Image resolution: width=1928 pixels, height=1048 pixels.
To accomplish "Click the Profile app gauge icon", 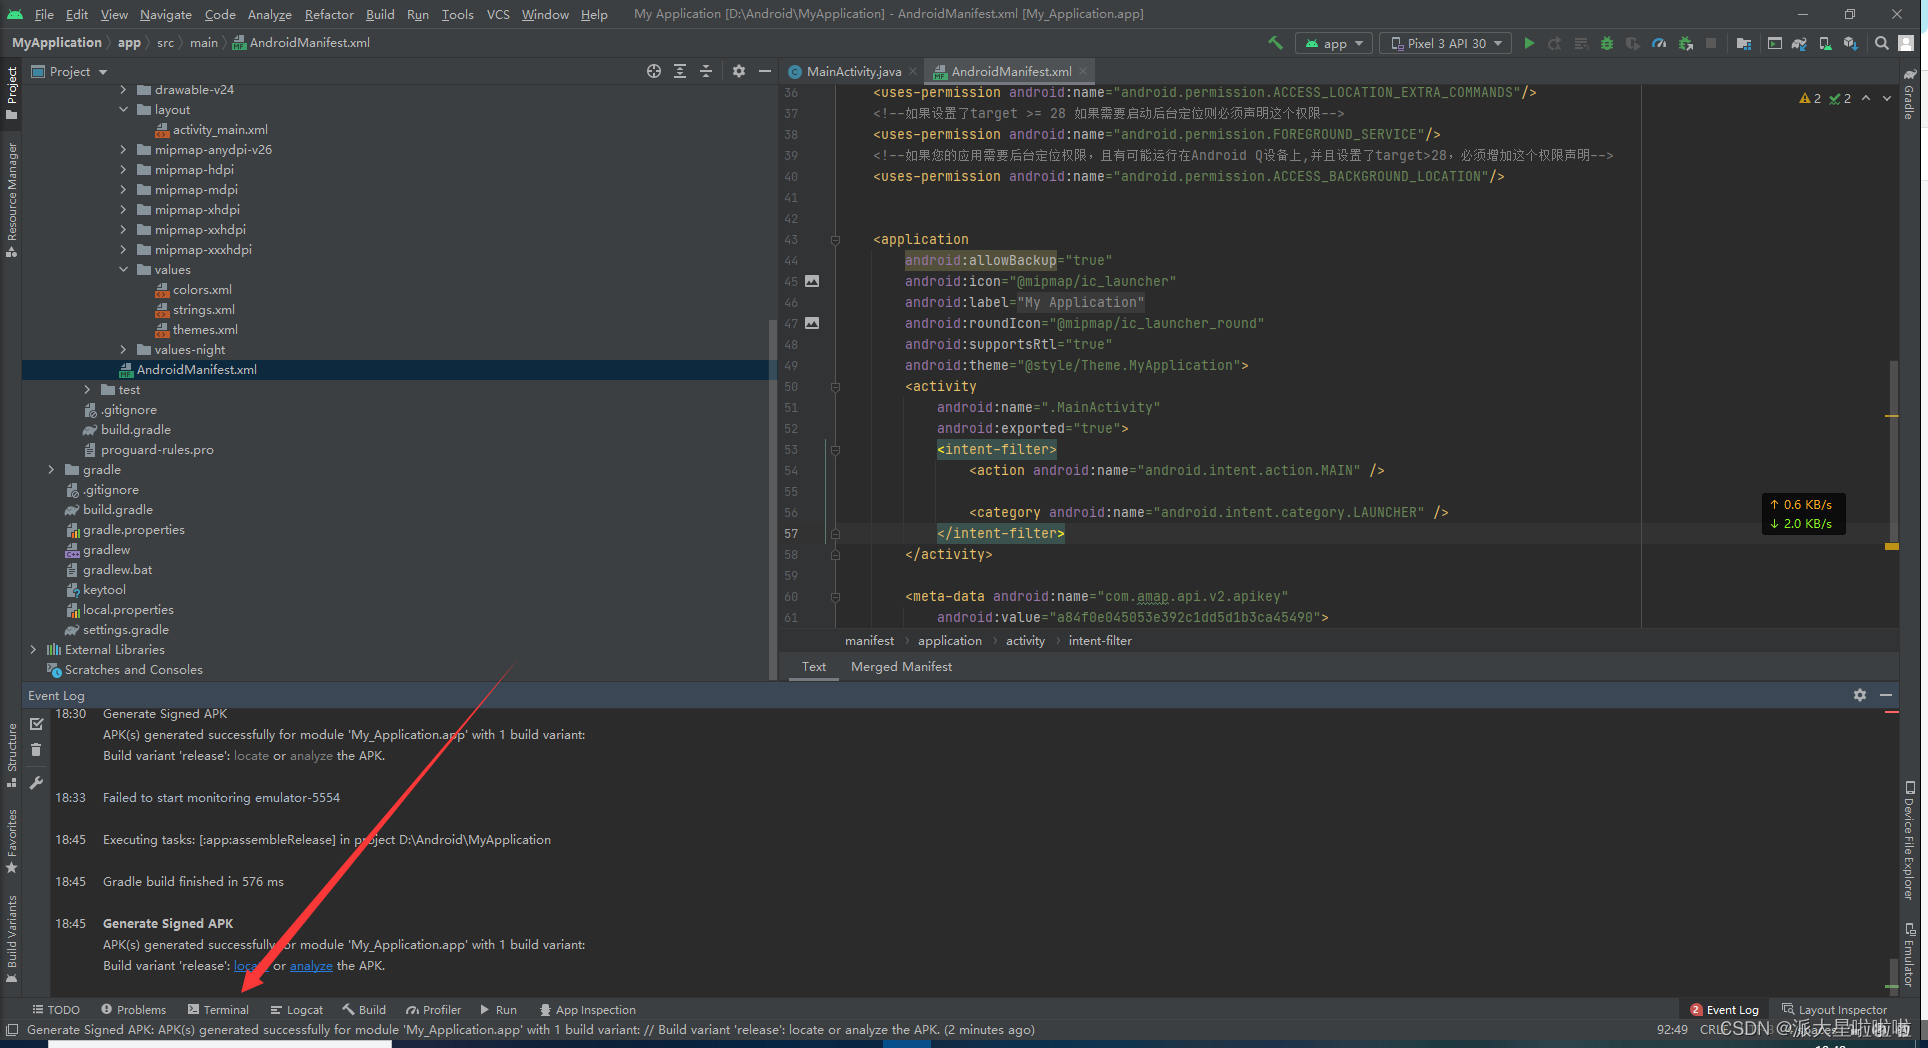I will 1659,43.
